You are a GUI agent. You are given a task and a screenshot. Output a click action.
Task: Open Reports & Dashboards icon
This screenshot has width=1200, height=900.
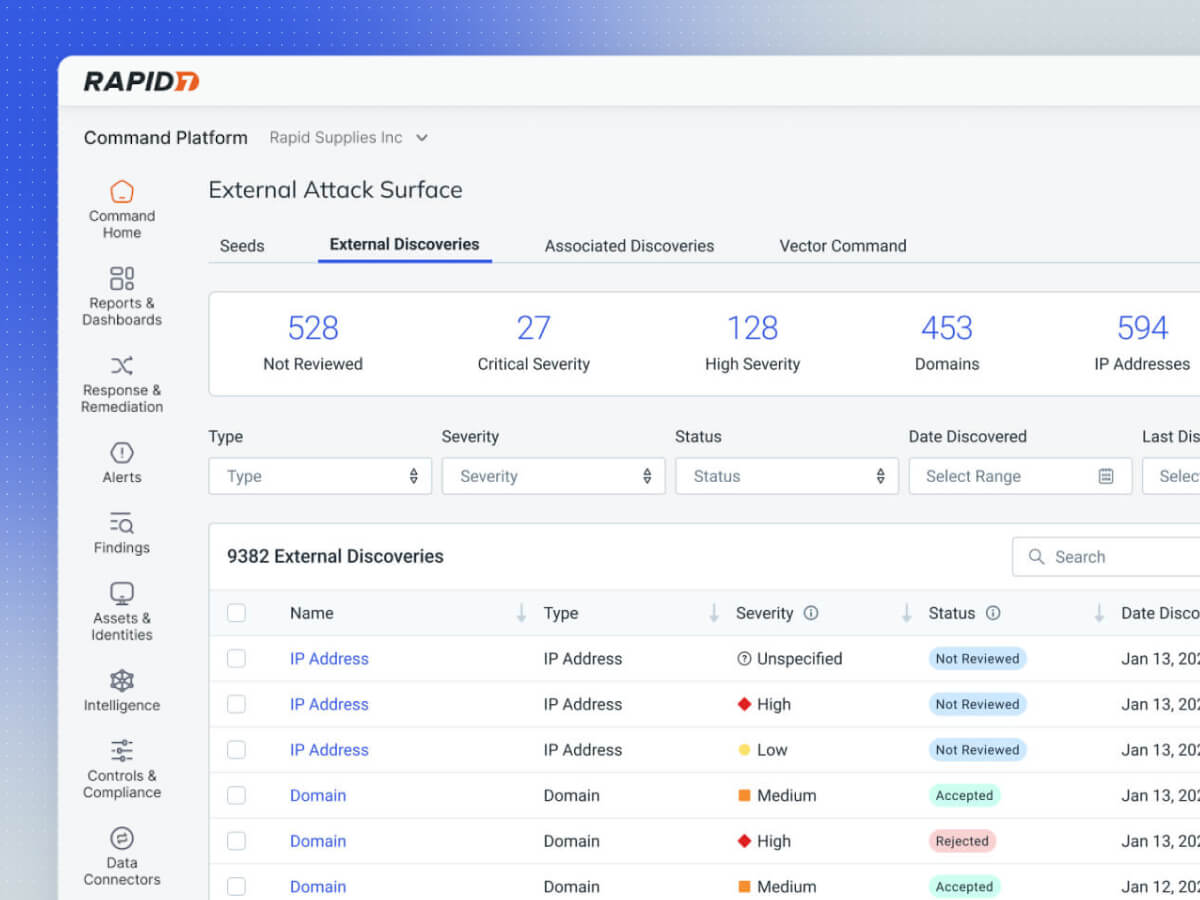pos(122,278)
